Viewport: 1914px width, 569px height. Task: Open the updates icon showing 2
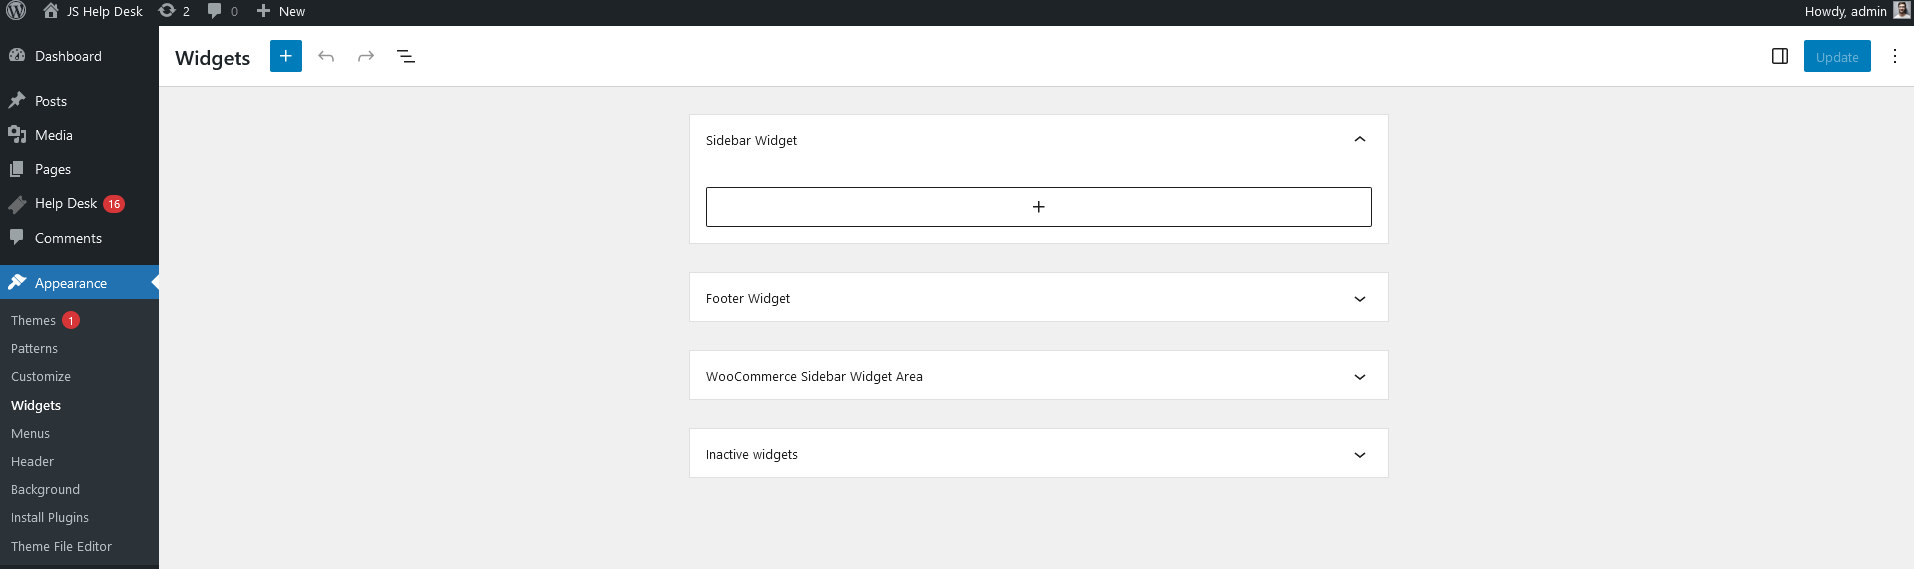[x=174, y=11]
